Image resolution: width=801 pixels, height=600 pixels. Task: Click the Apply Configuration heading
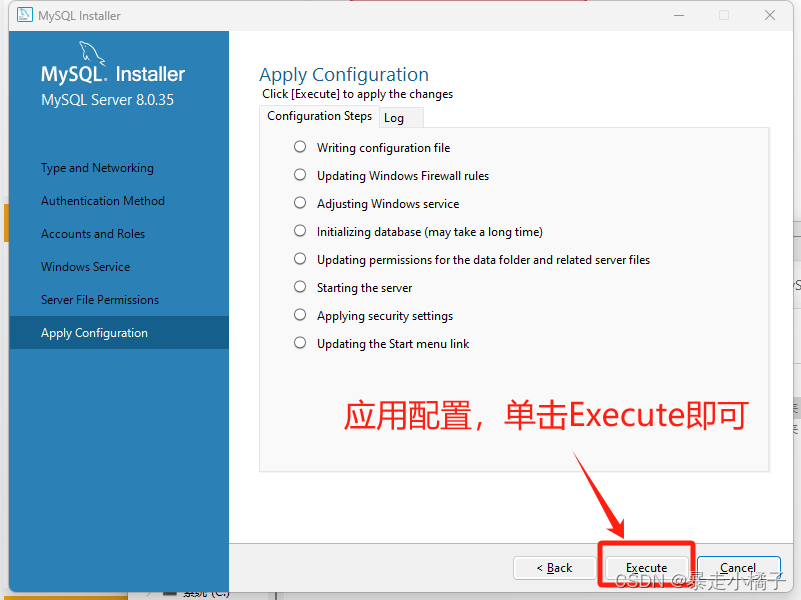coord(344,75)
